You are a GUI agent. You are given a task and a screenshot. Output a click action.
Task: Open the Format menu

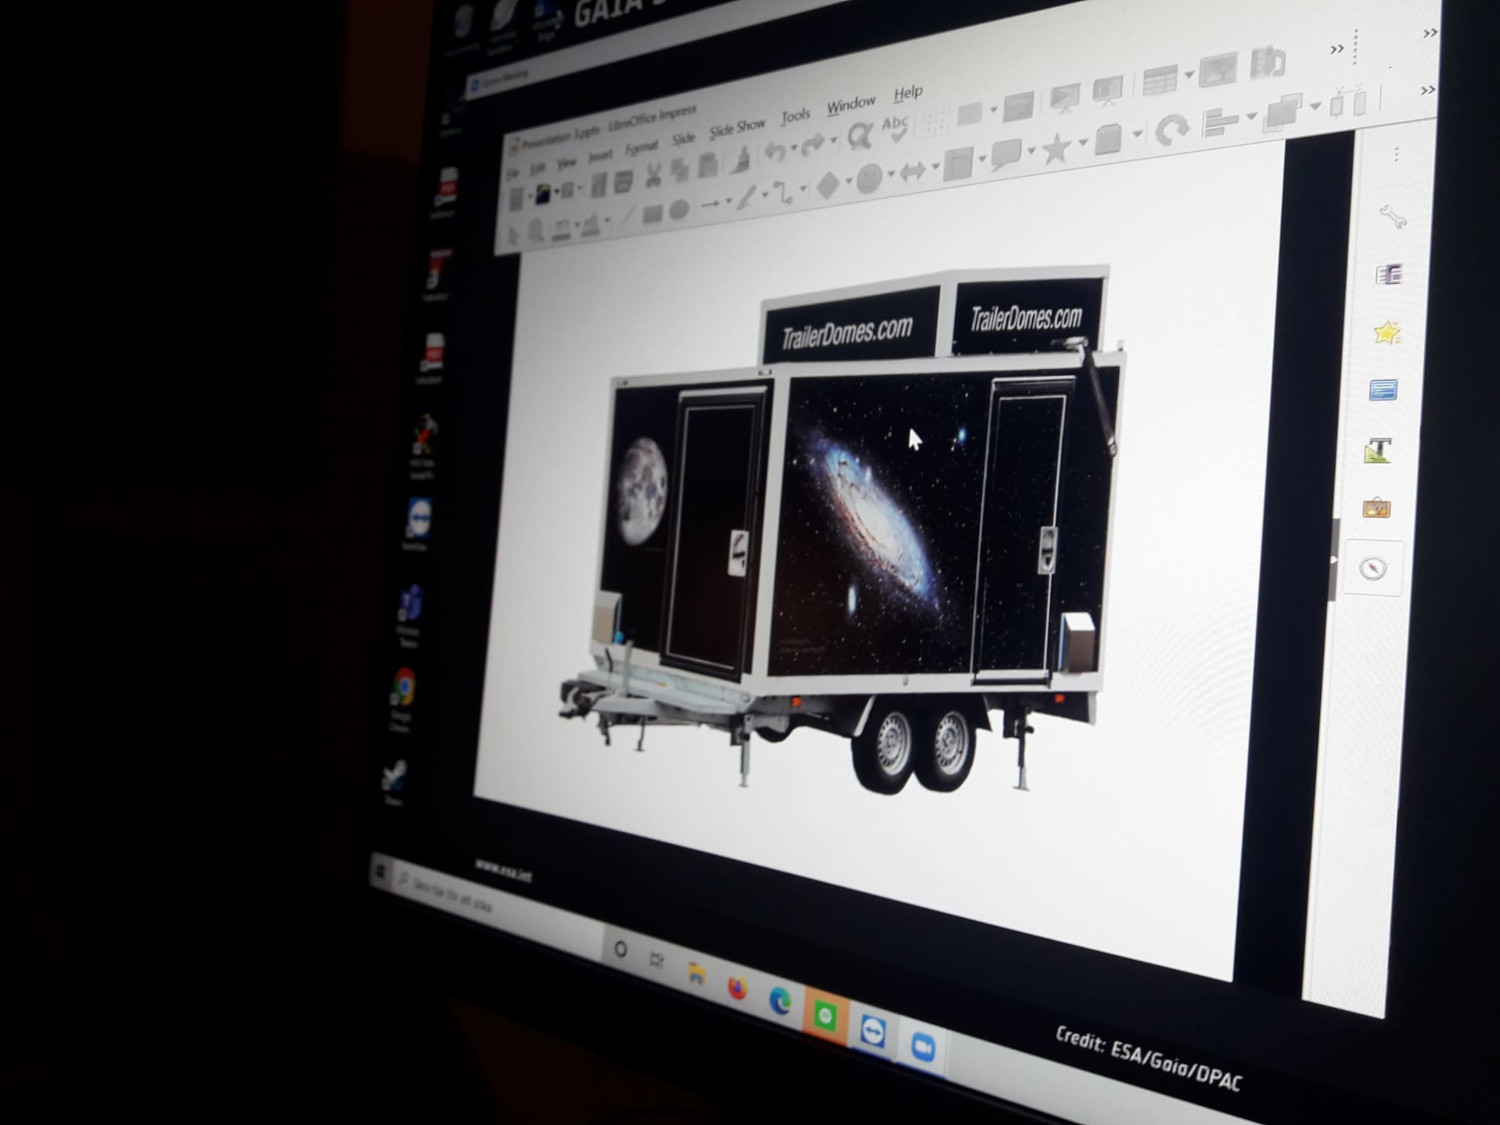tap(641, 147)
